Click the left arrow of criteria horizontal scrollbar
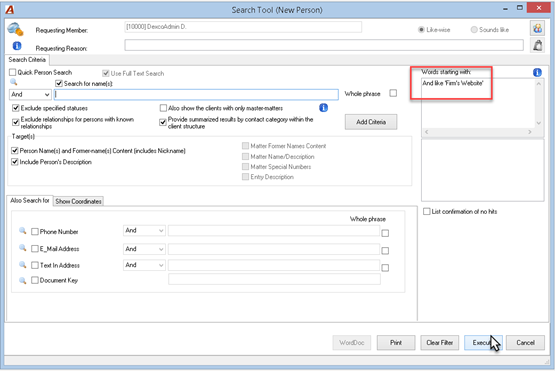 pyautogui.click(x=427, y=132)
